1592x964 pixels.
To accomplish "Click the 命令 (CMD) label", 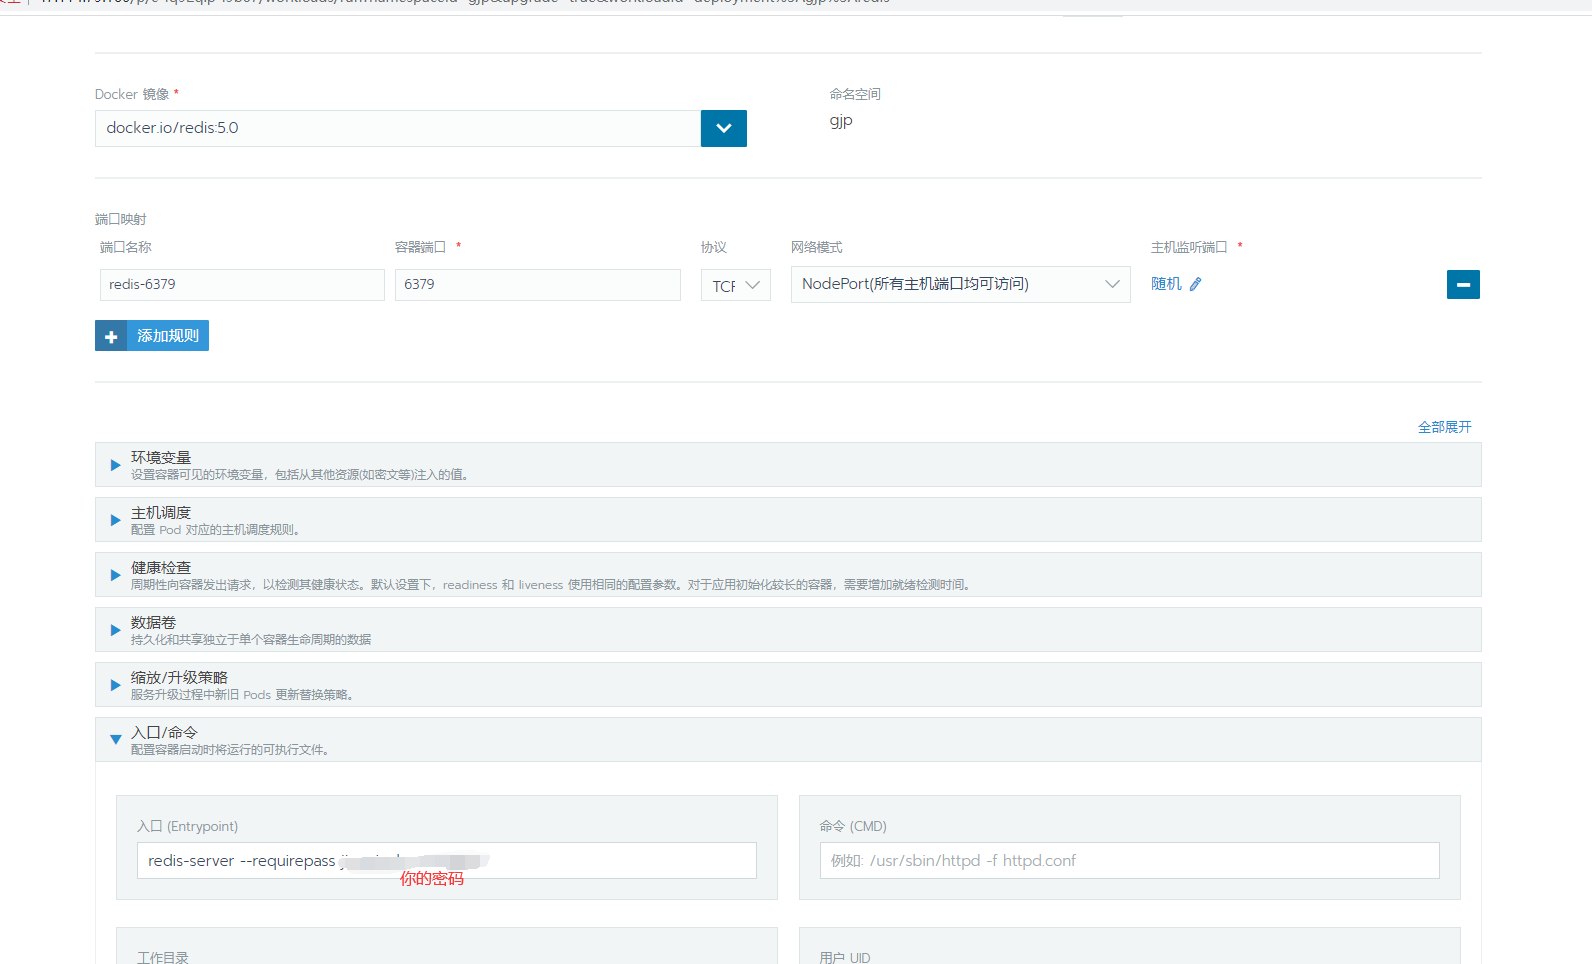I will [853, 826].
